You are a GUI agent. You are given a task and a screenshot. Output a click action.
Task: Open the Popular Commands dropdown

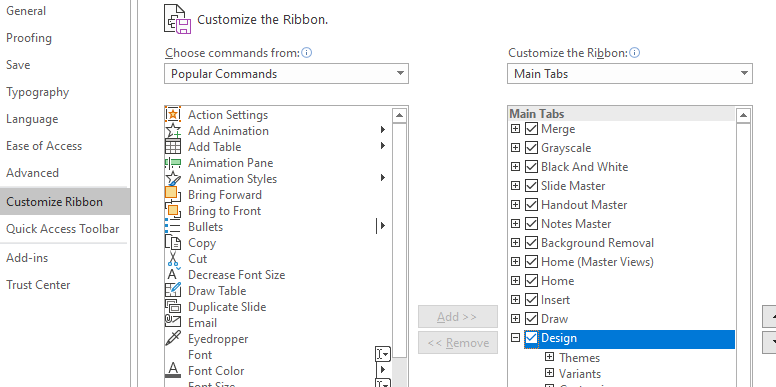click(286, 74)
